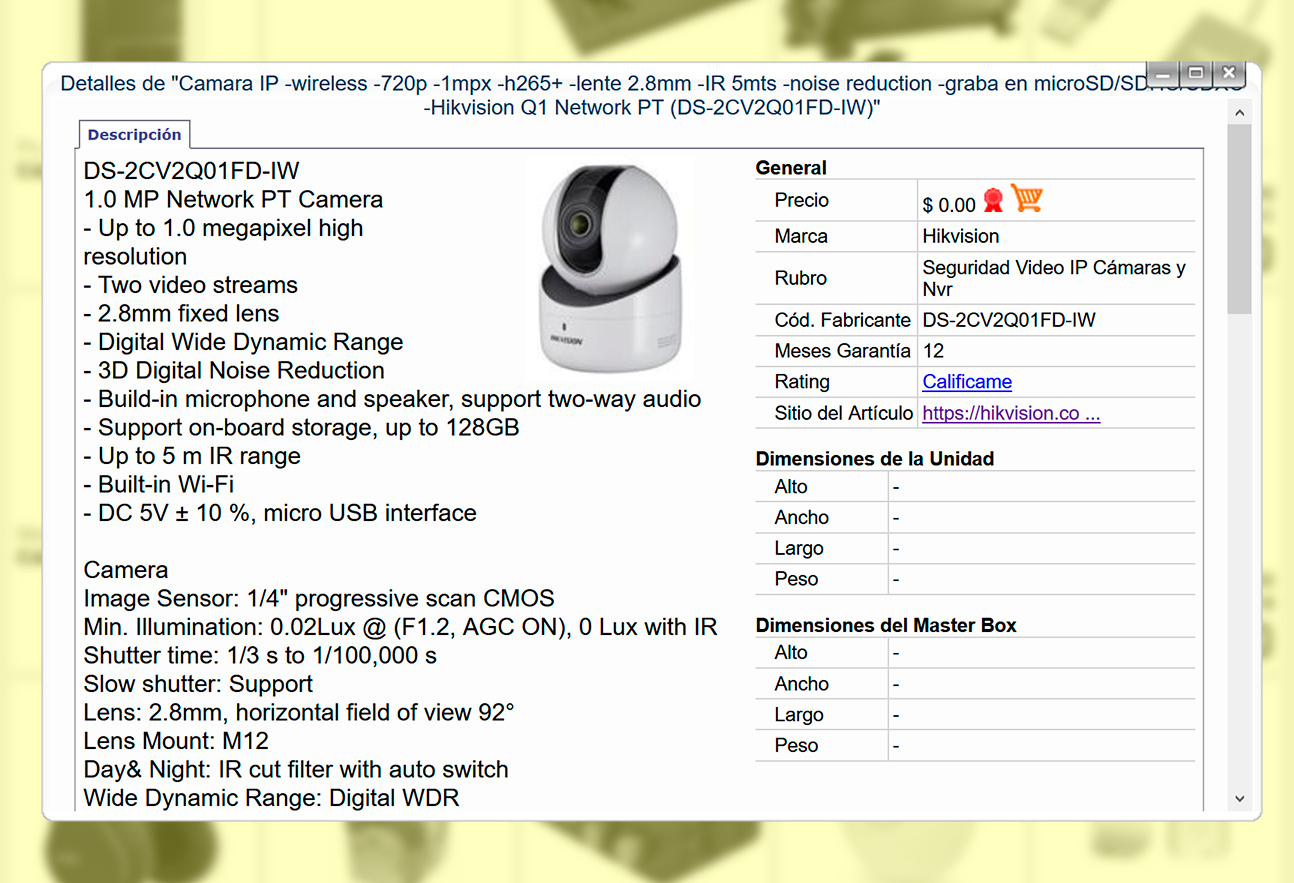
Task: Click the General section heading
Action: point(791,168)
